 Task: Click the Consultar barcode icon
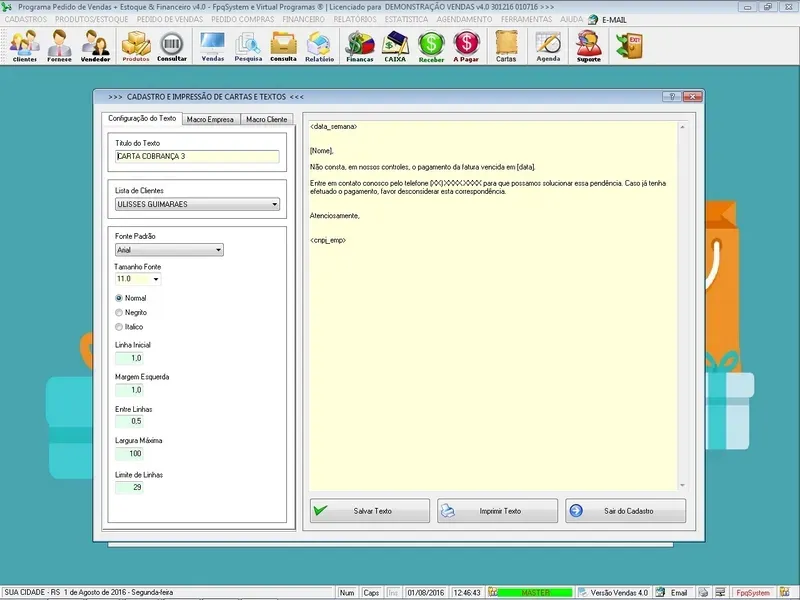coord(172,45)
